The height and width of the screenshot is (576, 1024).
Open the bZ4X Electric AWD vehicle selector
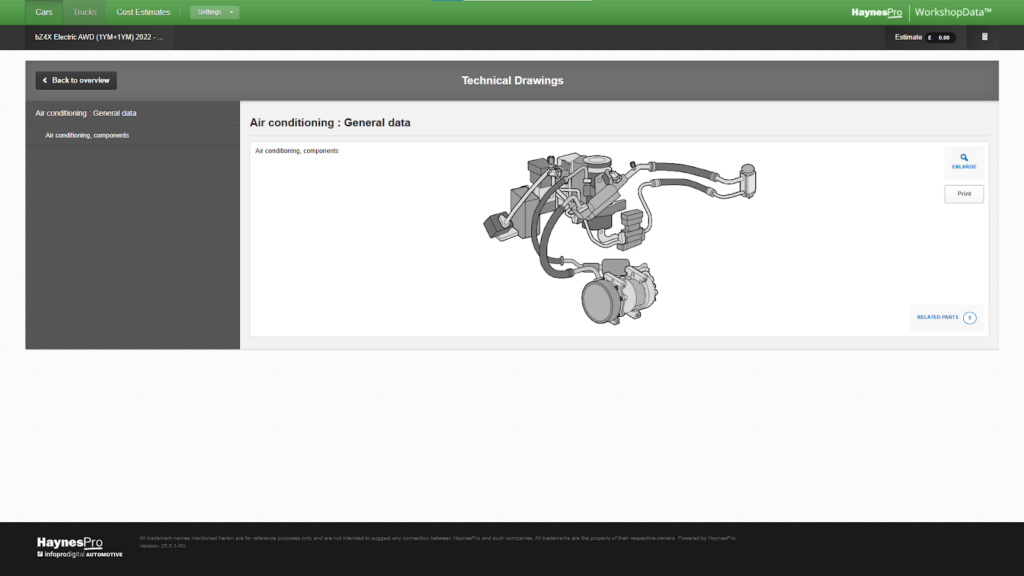click(x=97, y=37)
